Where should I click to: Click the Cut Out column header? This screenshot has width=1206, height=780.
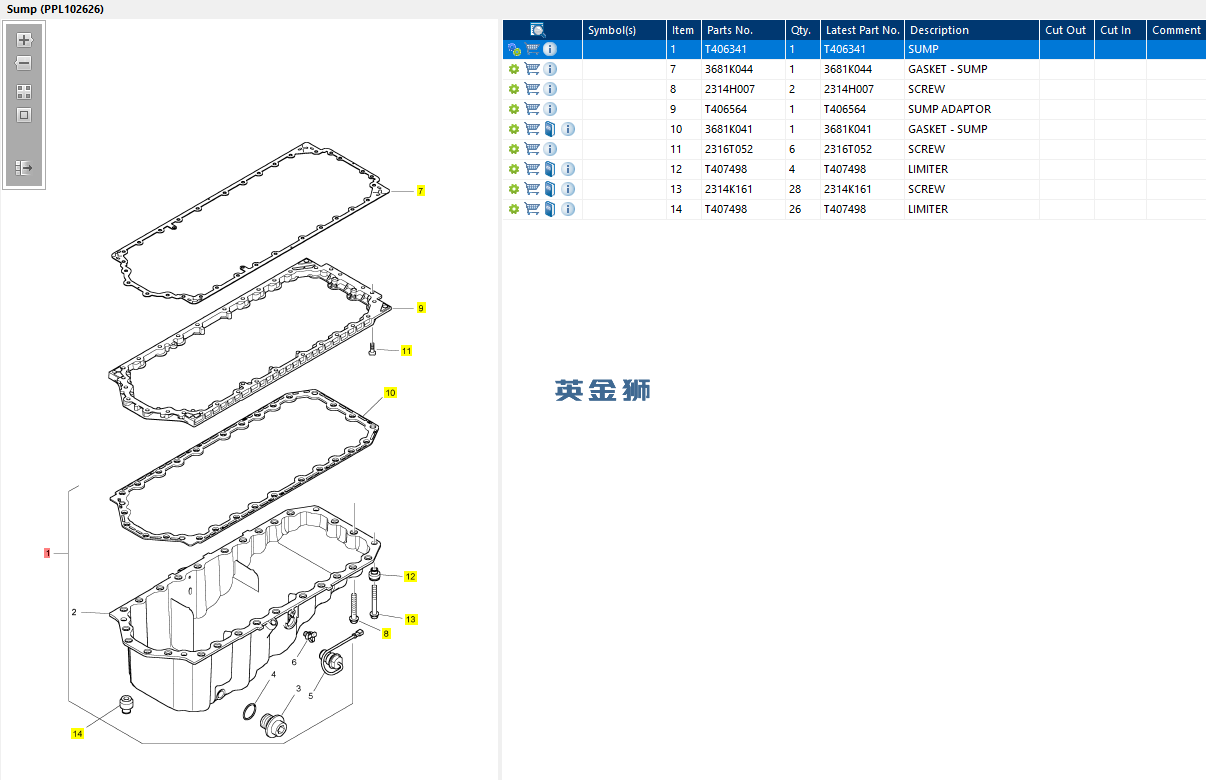coord(1066,30)
